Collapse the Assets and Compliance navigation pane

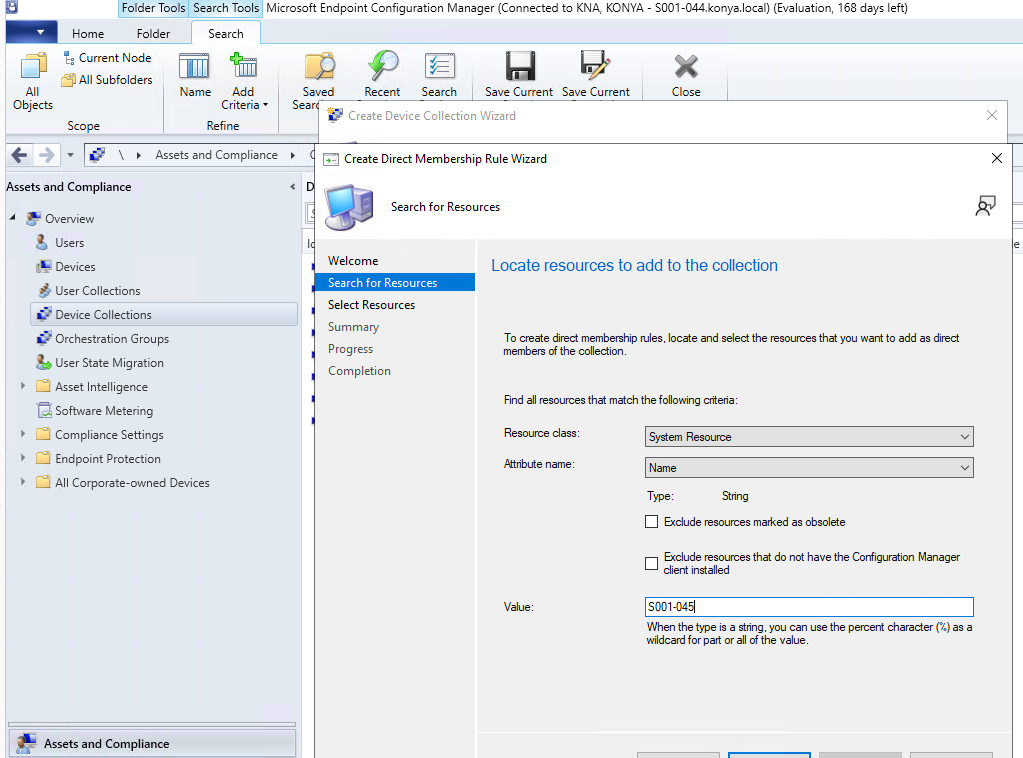click(x=292, y=187)
